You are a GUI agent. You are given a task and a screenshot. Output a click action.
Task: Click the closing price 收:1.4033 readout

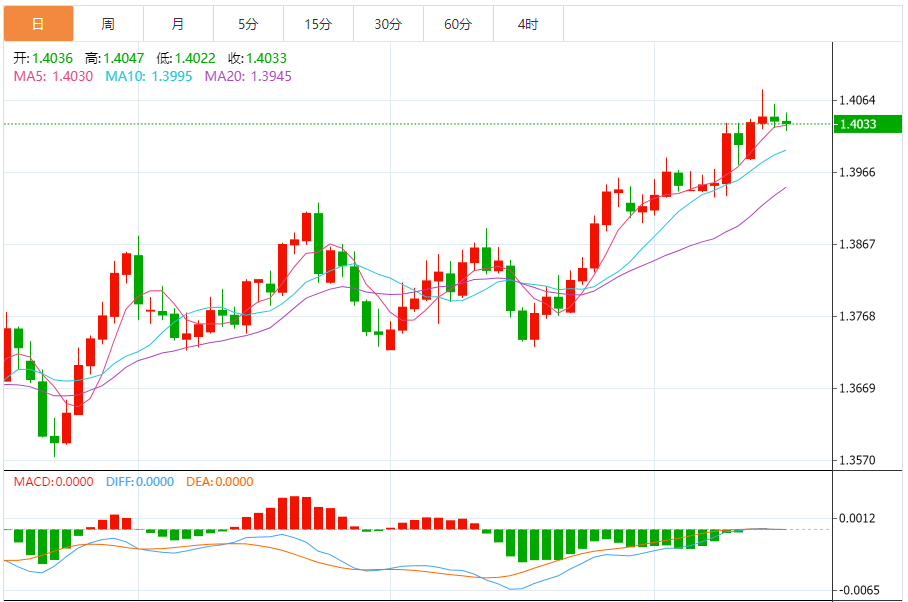258,58
